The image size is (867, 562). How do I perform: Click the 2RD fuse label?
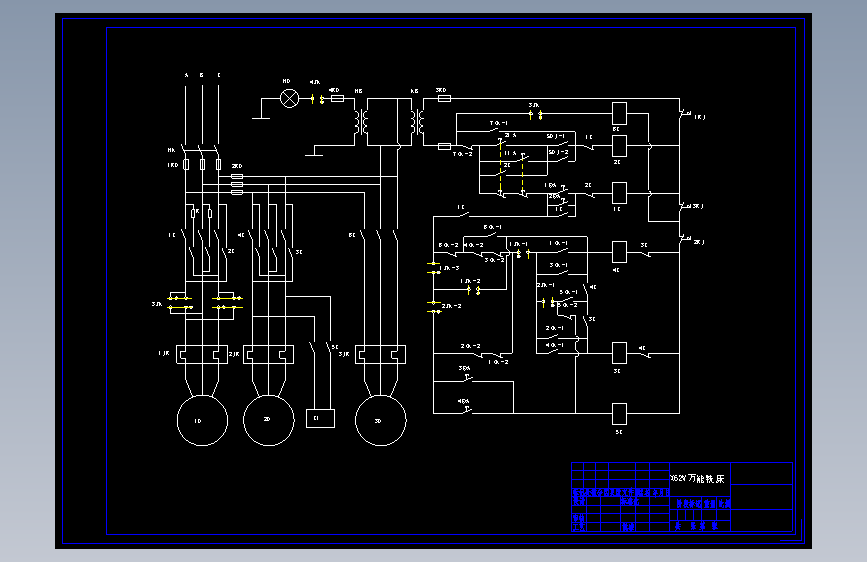point(237,166)
